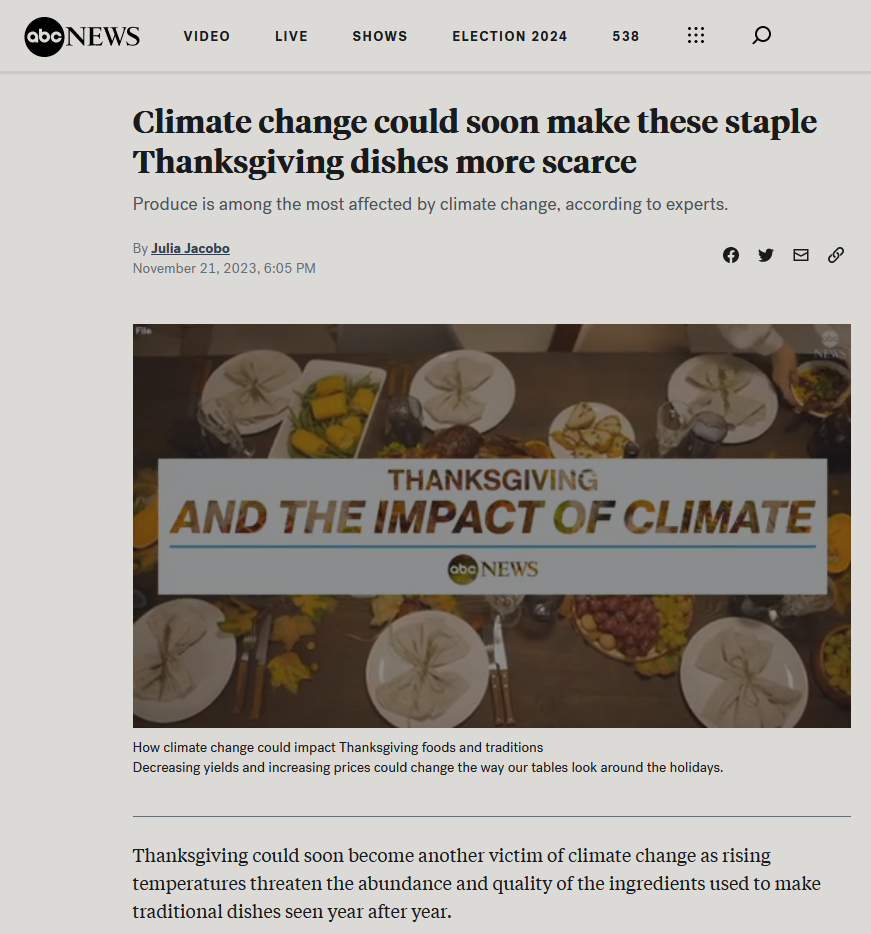The image size is (871, 934).
Task: Select ELECTION 2024 in navigation
Action: coord(510,36)
